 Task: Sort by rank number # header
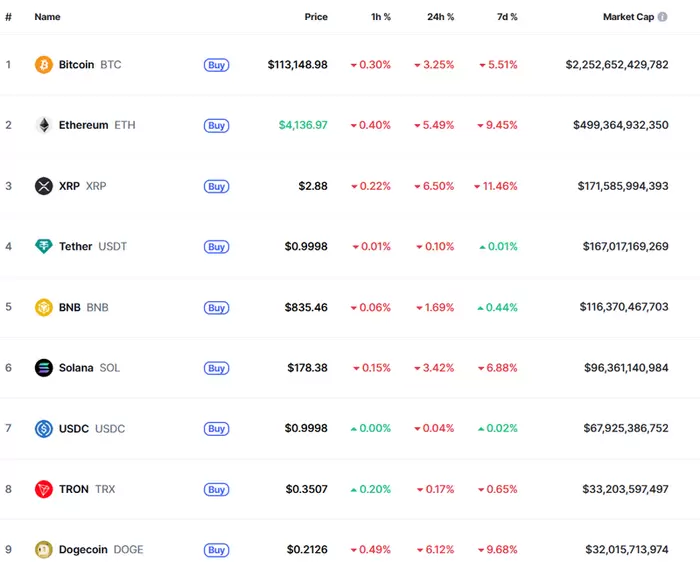(8, 17)
